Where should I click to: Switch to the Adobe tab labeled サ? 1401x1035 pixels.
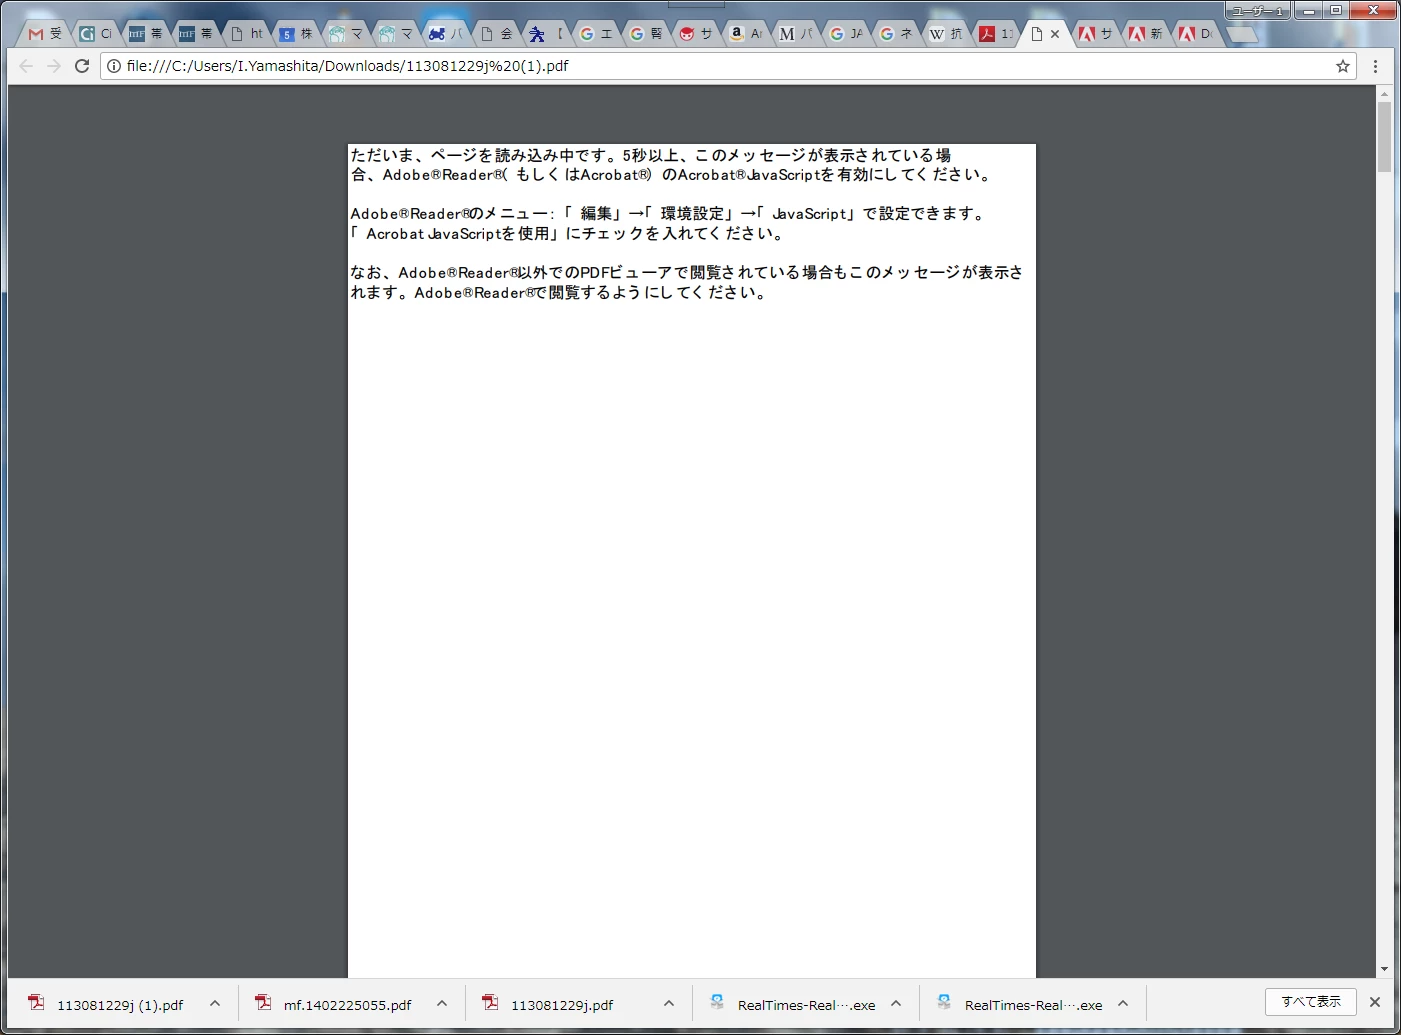click(x=1095, y=34)
